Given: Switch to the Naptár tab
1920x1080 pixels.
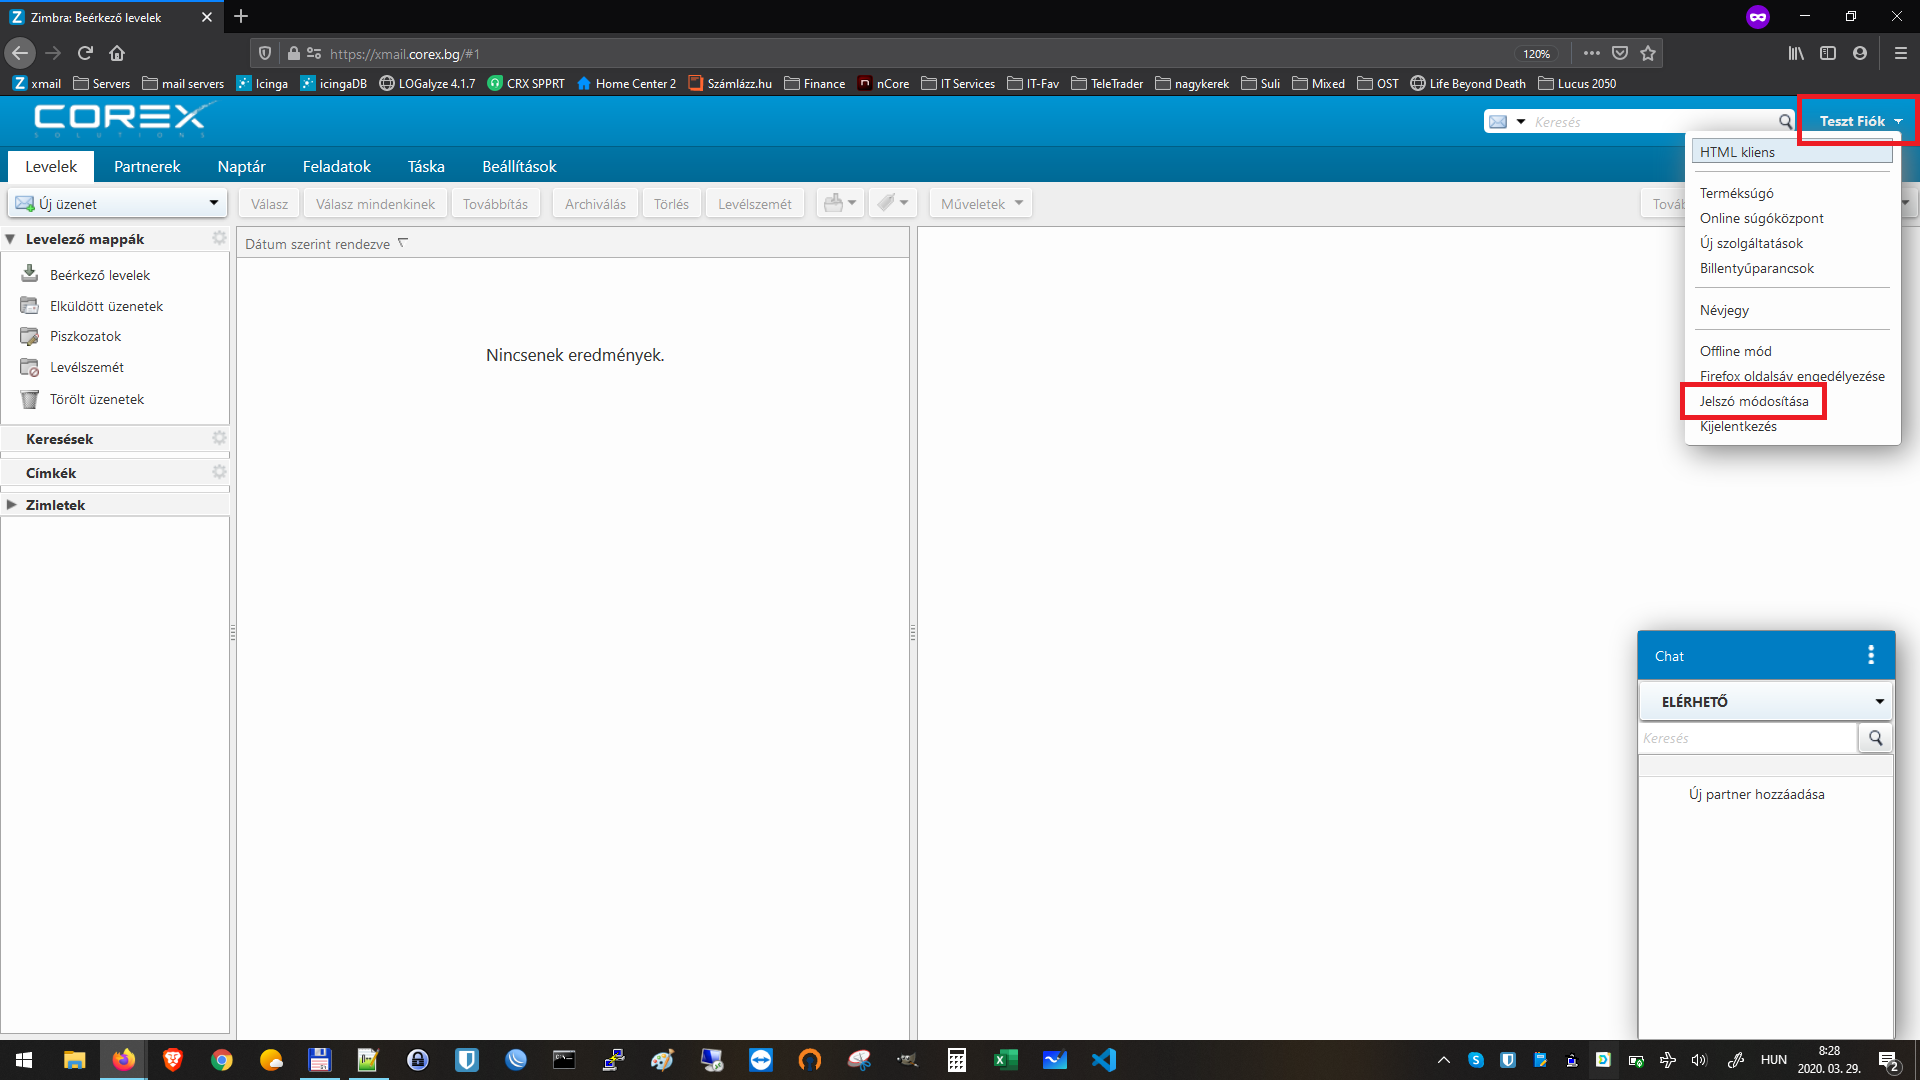Looking at the screenshot, I should (241, 166).
